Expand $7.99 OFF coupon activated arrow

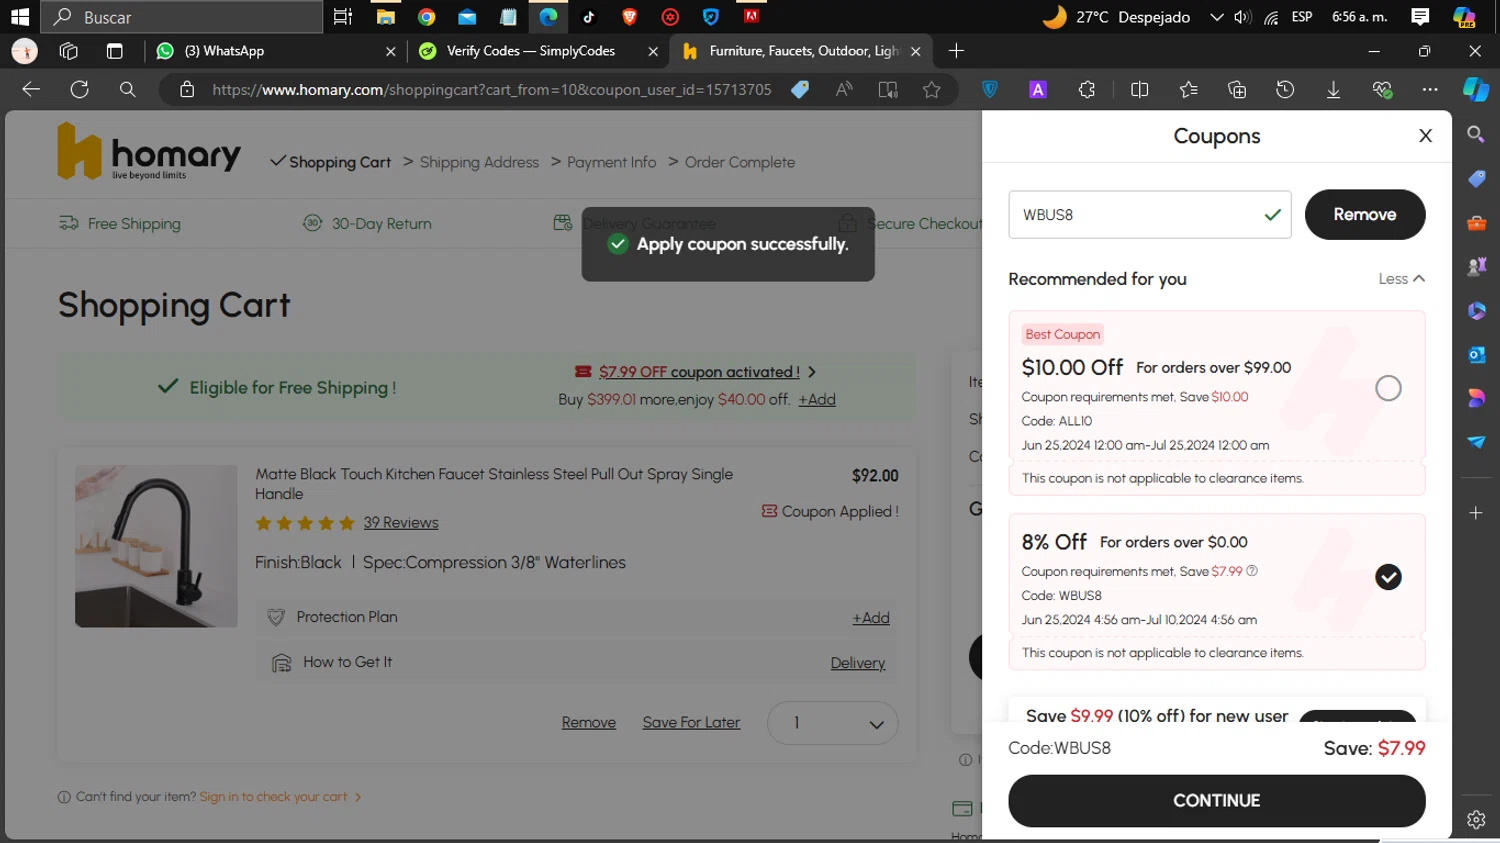812,372
